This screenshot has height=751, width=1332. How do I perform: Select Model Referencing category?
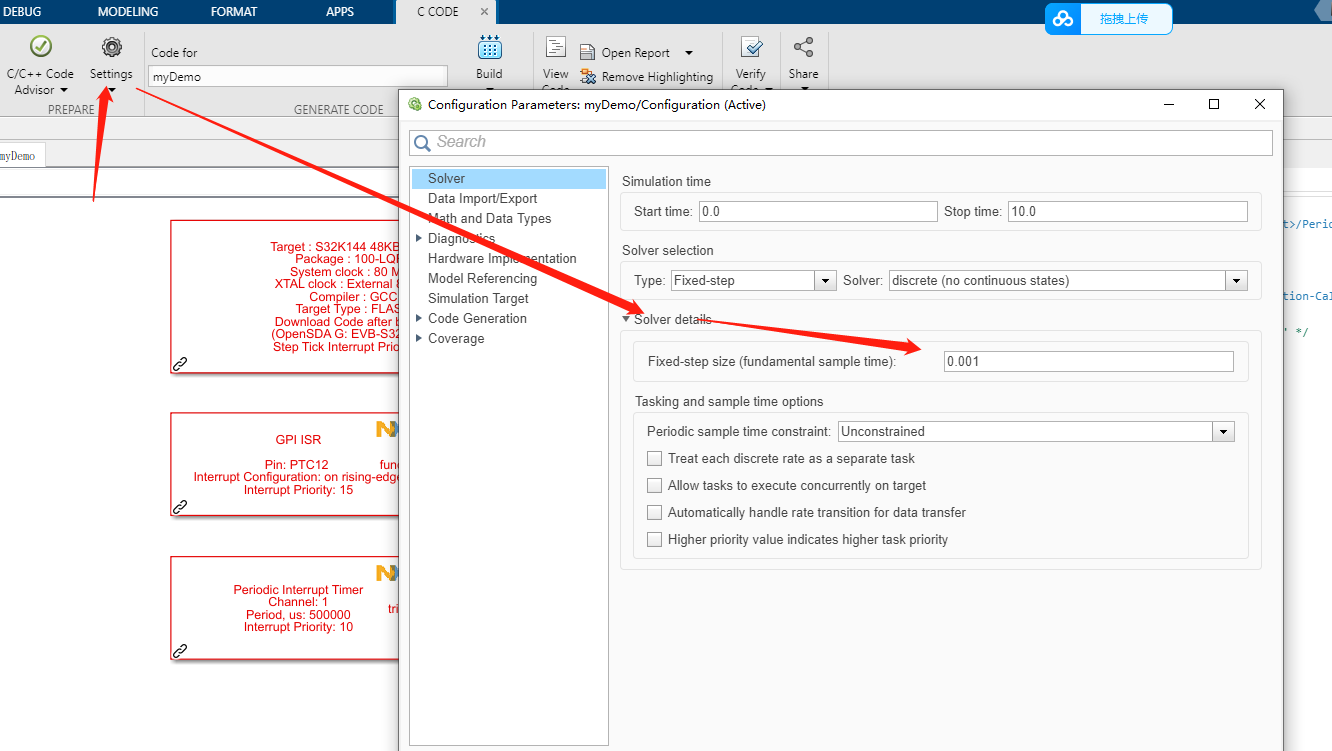coord(482,278)
